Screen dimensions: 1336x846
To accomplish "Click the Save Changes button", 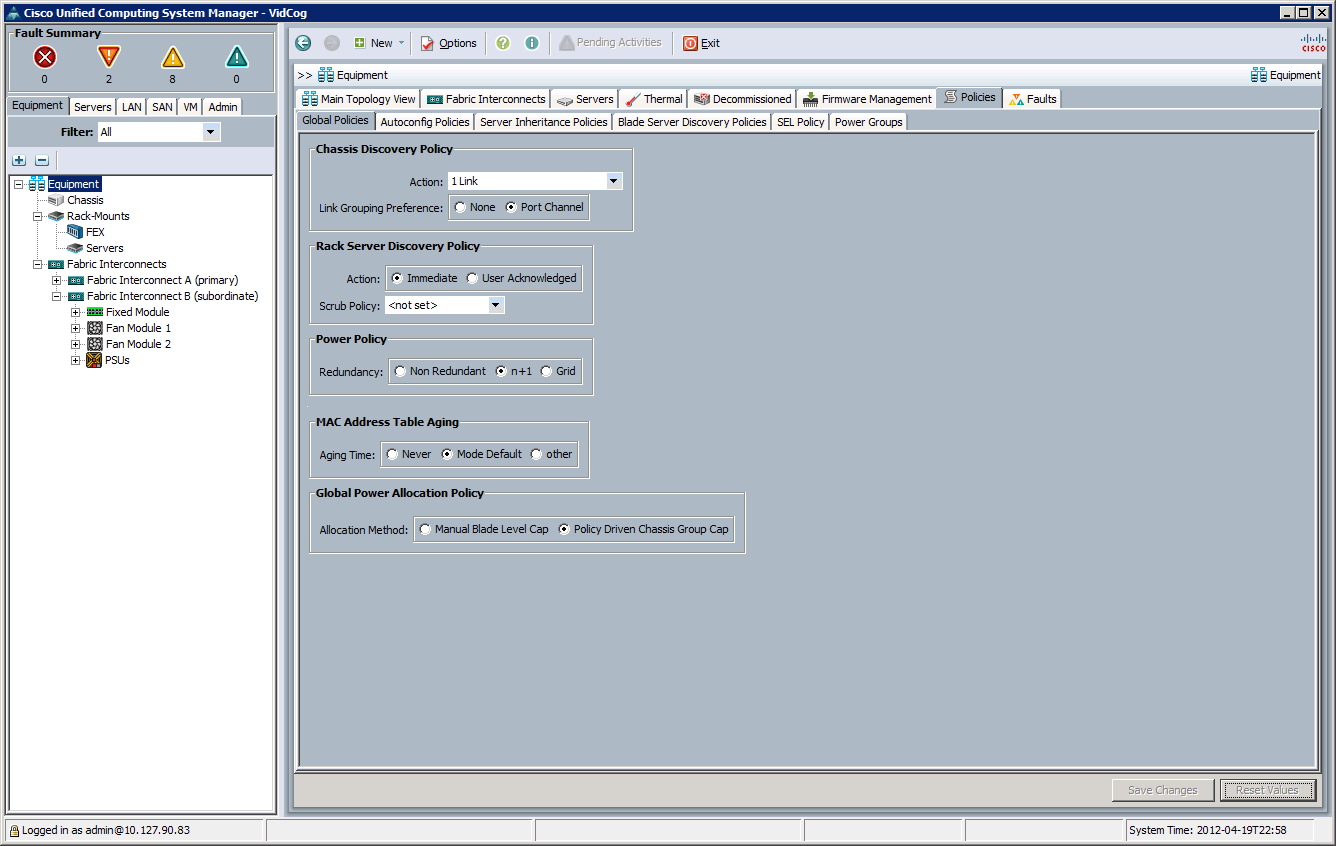I will click(1163, 790).
